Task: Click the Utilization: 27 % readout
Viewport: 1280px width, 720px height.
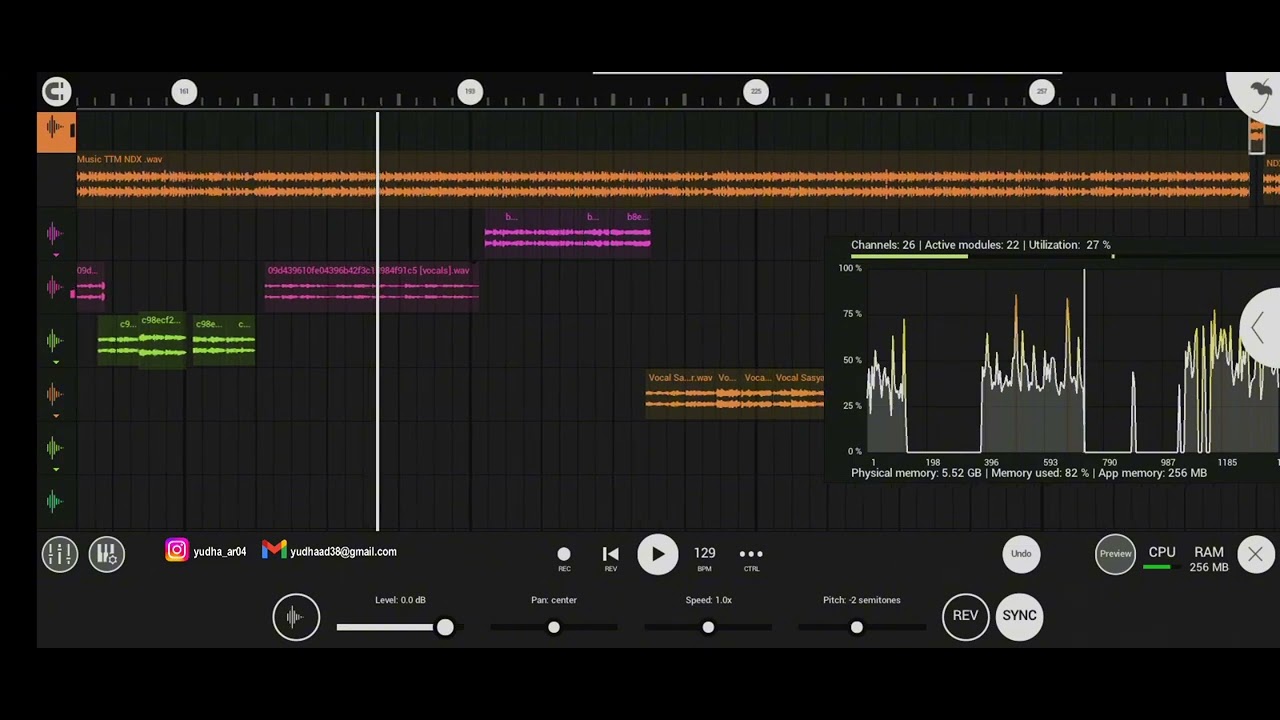Action: (x=1070, y=245)
